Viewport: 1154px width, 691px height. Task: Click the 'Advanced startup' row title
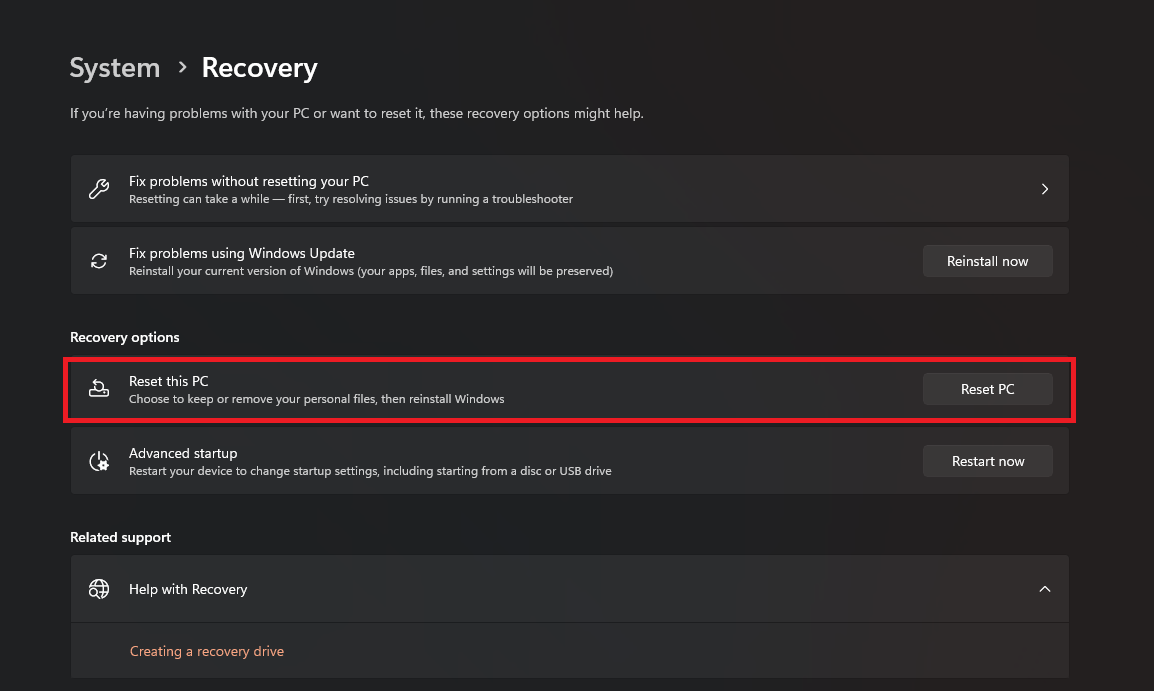(x=183, y=453)
